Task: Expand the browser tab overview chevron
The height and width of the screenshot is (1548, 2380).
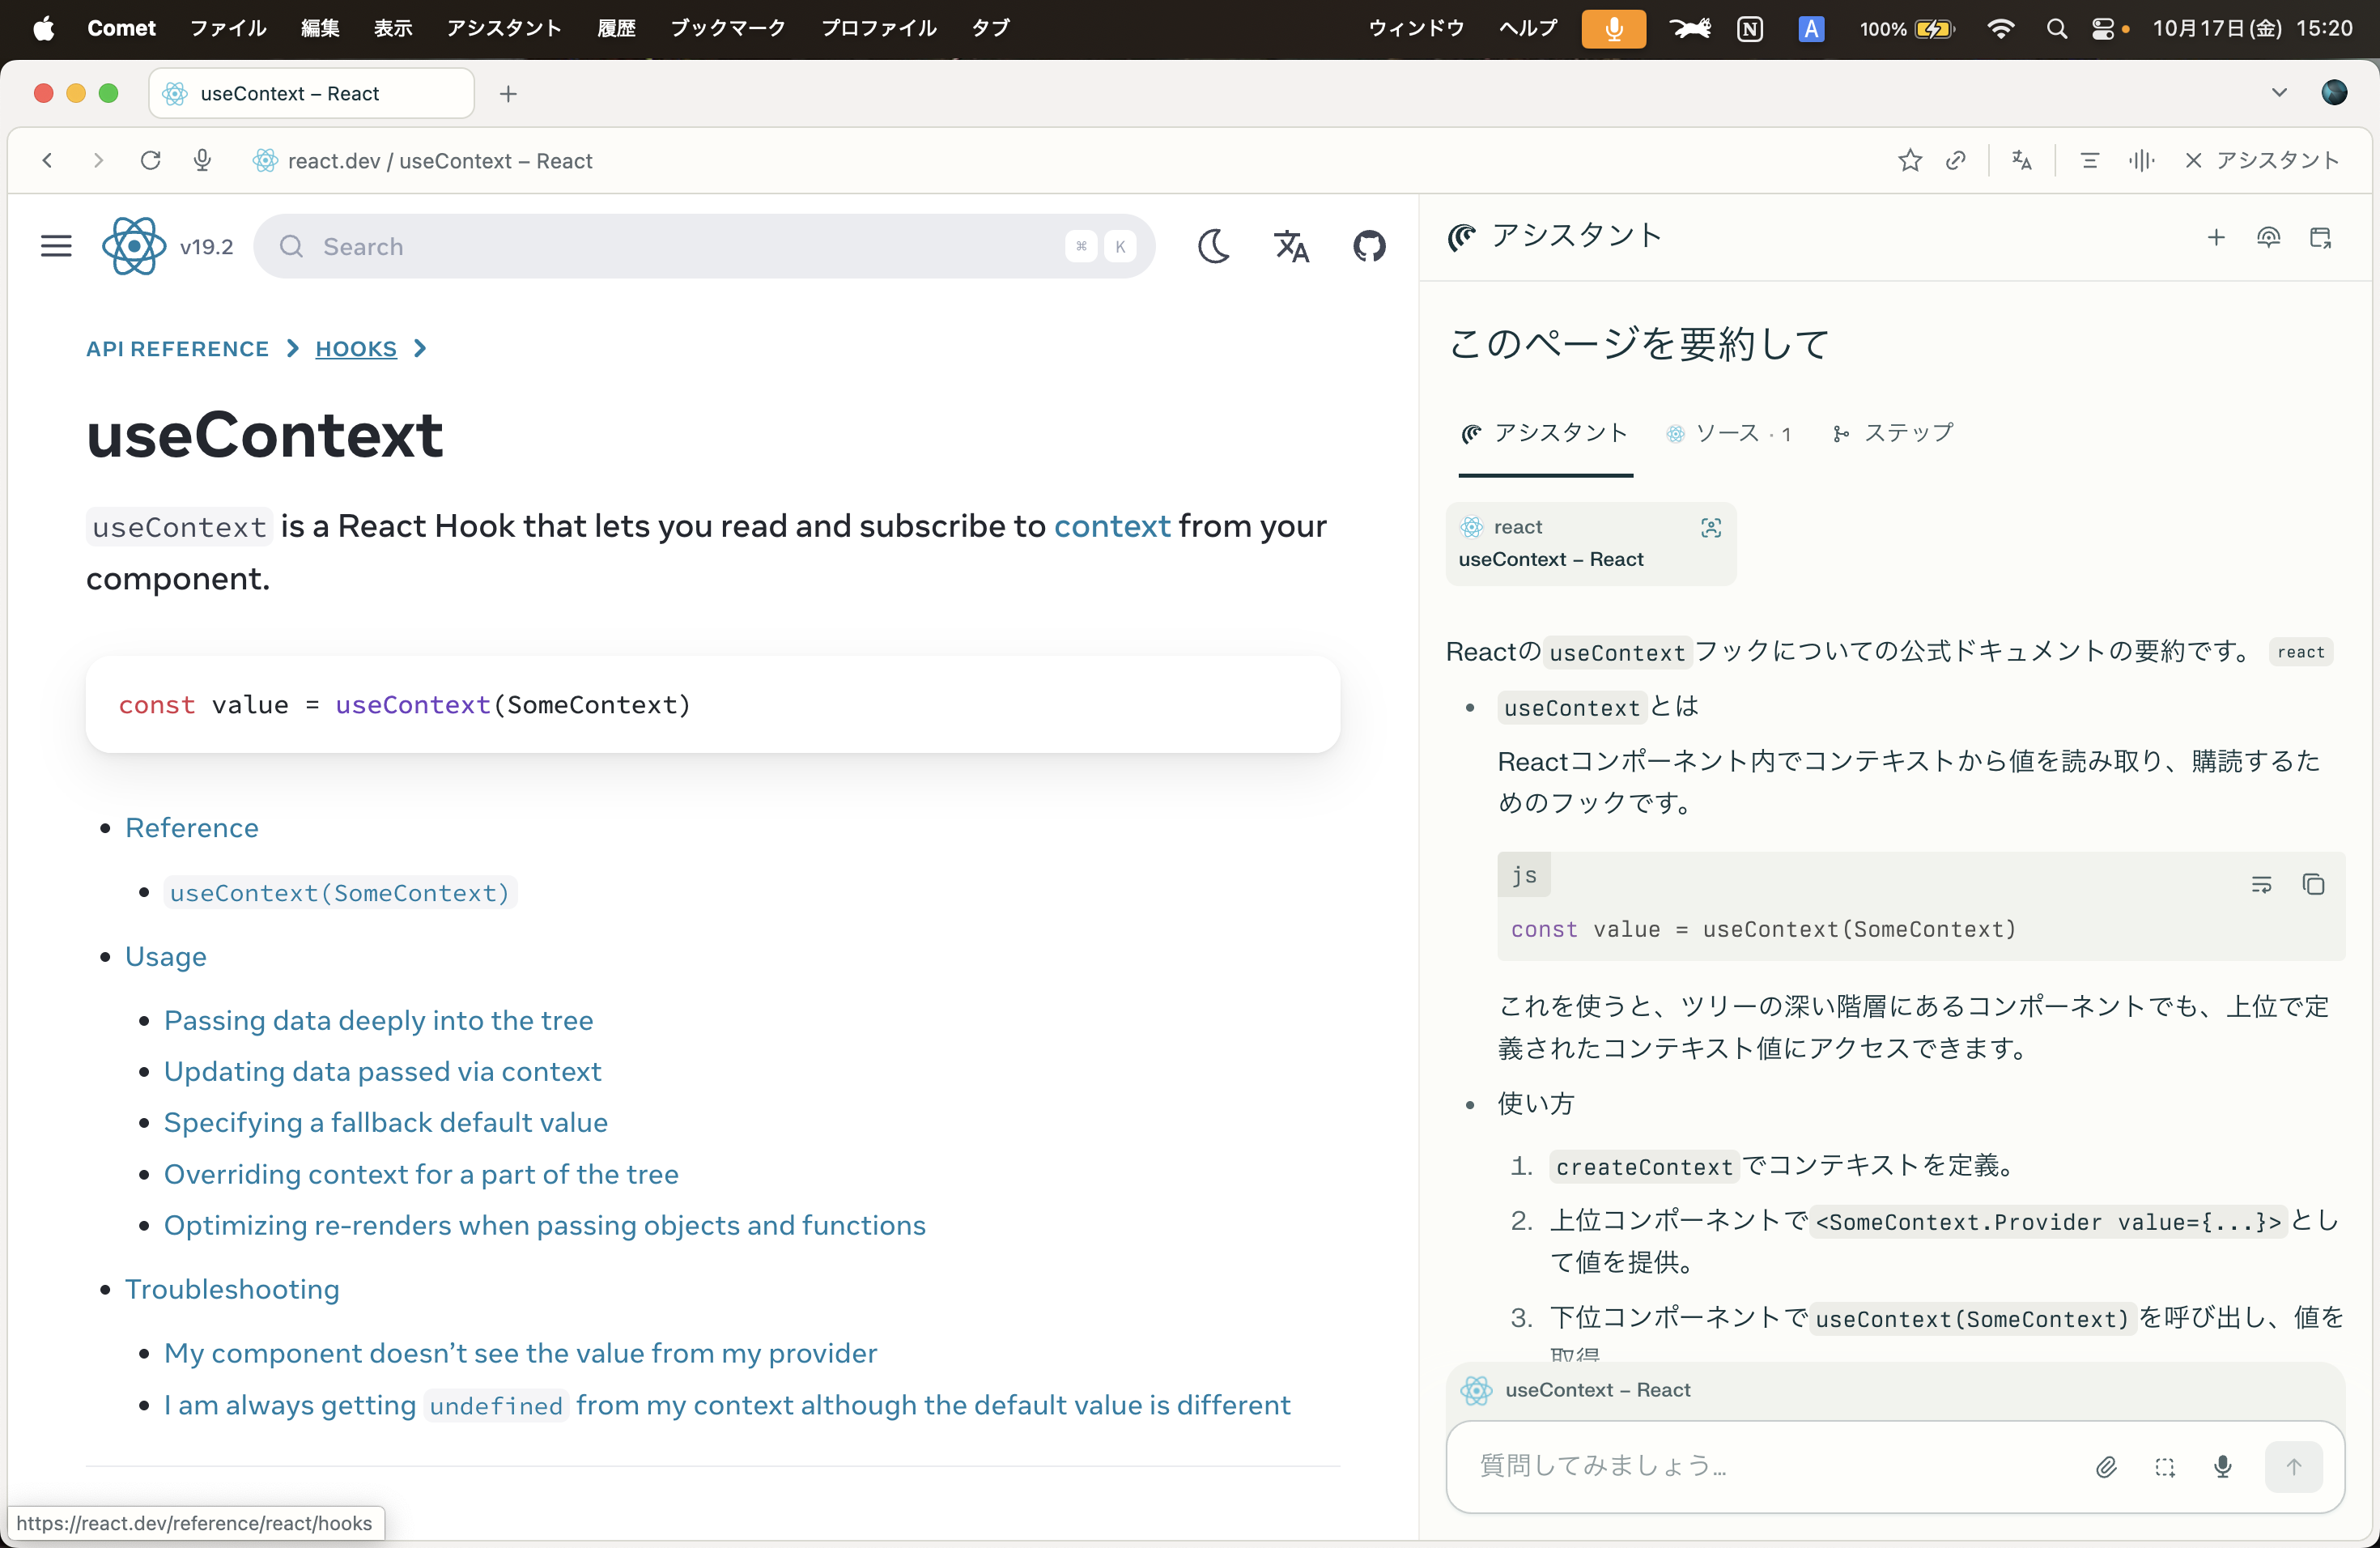Action: [2280, 92]
